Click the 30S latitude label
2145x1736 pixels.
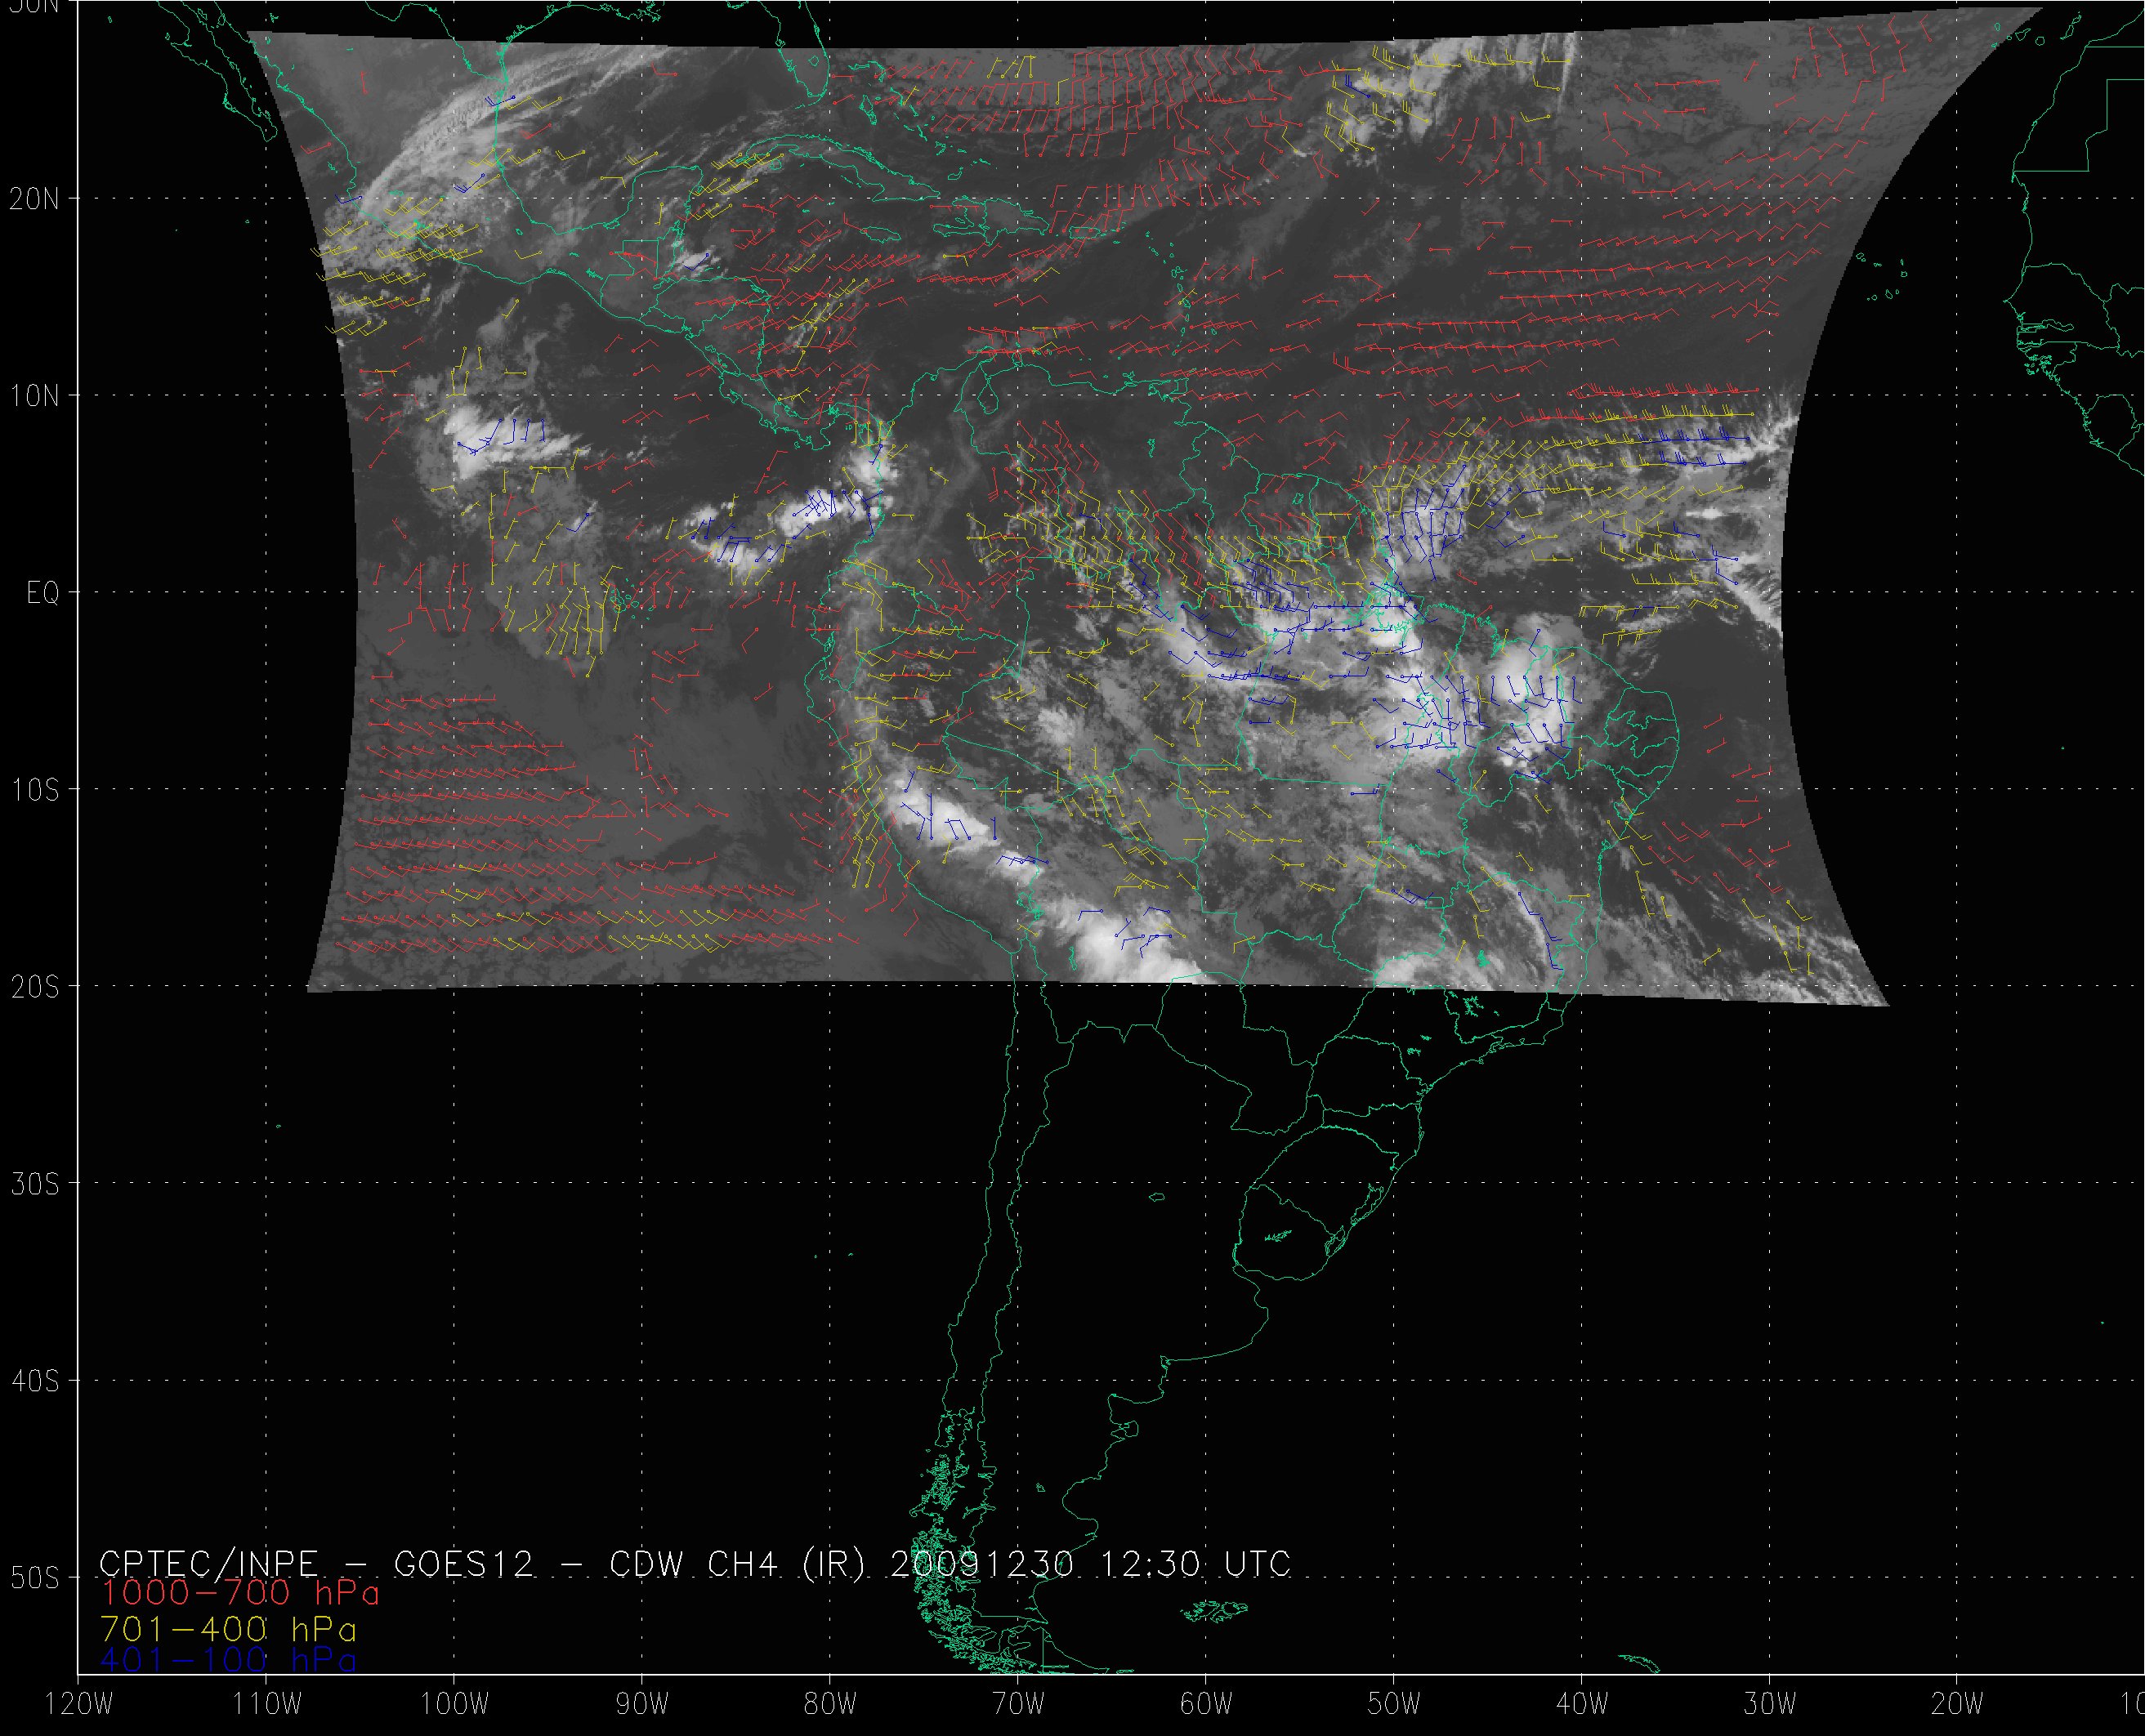(34, 1184)
